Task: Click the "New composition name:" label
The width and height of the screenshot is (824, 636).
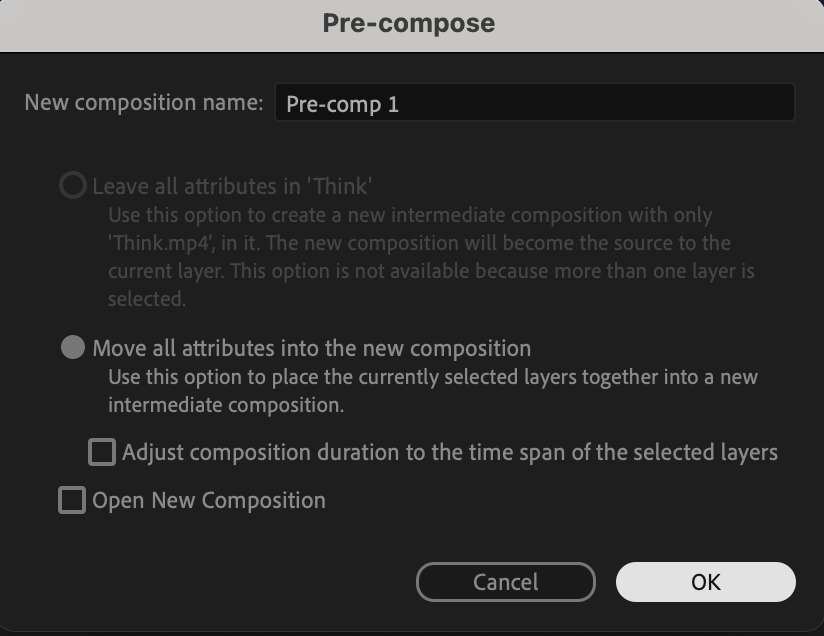Action: [143, 103]
